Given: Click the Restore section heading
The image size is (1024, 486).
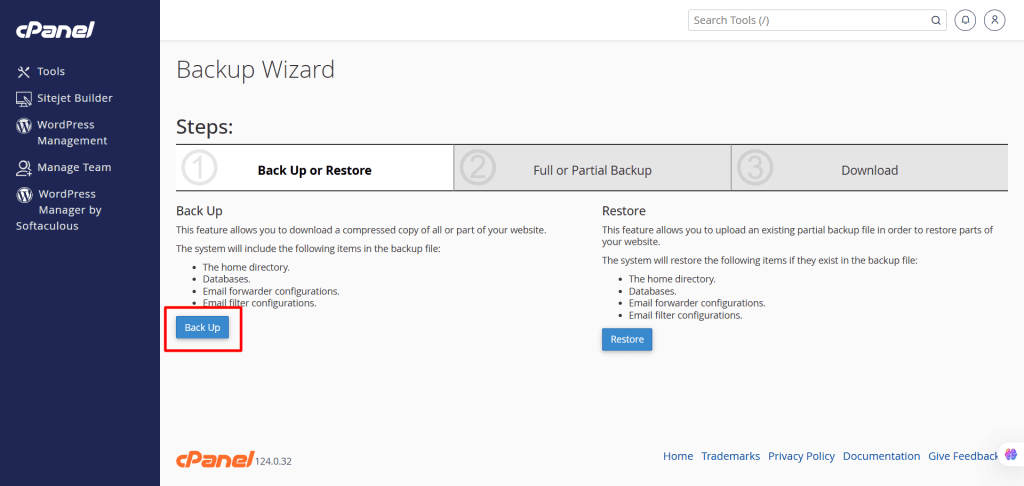Looking at the screenshot, I should (624, 211).
